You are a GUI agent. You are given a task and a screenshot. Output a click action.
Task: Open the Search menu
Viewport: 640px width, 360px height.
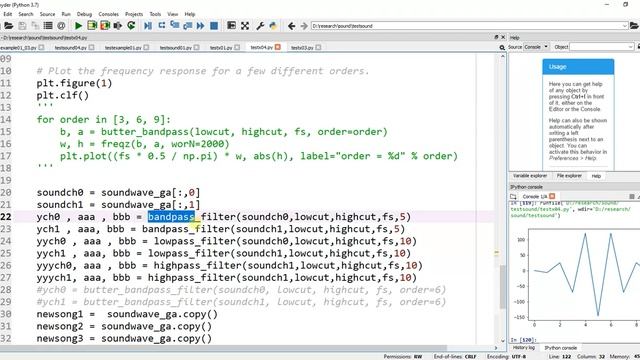tap(26, 14)
